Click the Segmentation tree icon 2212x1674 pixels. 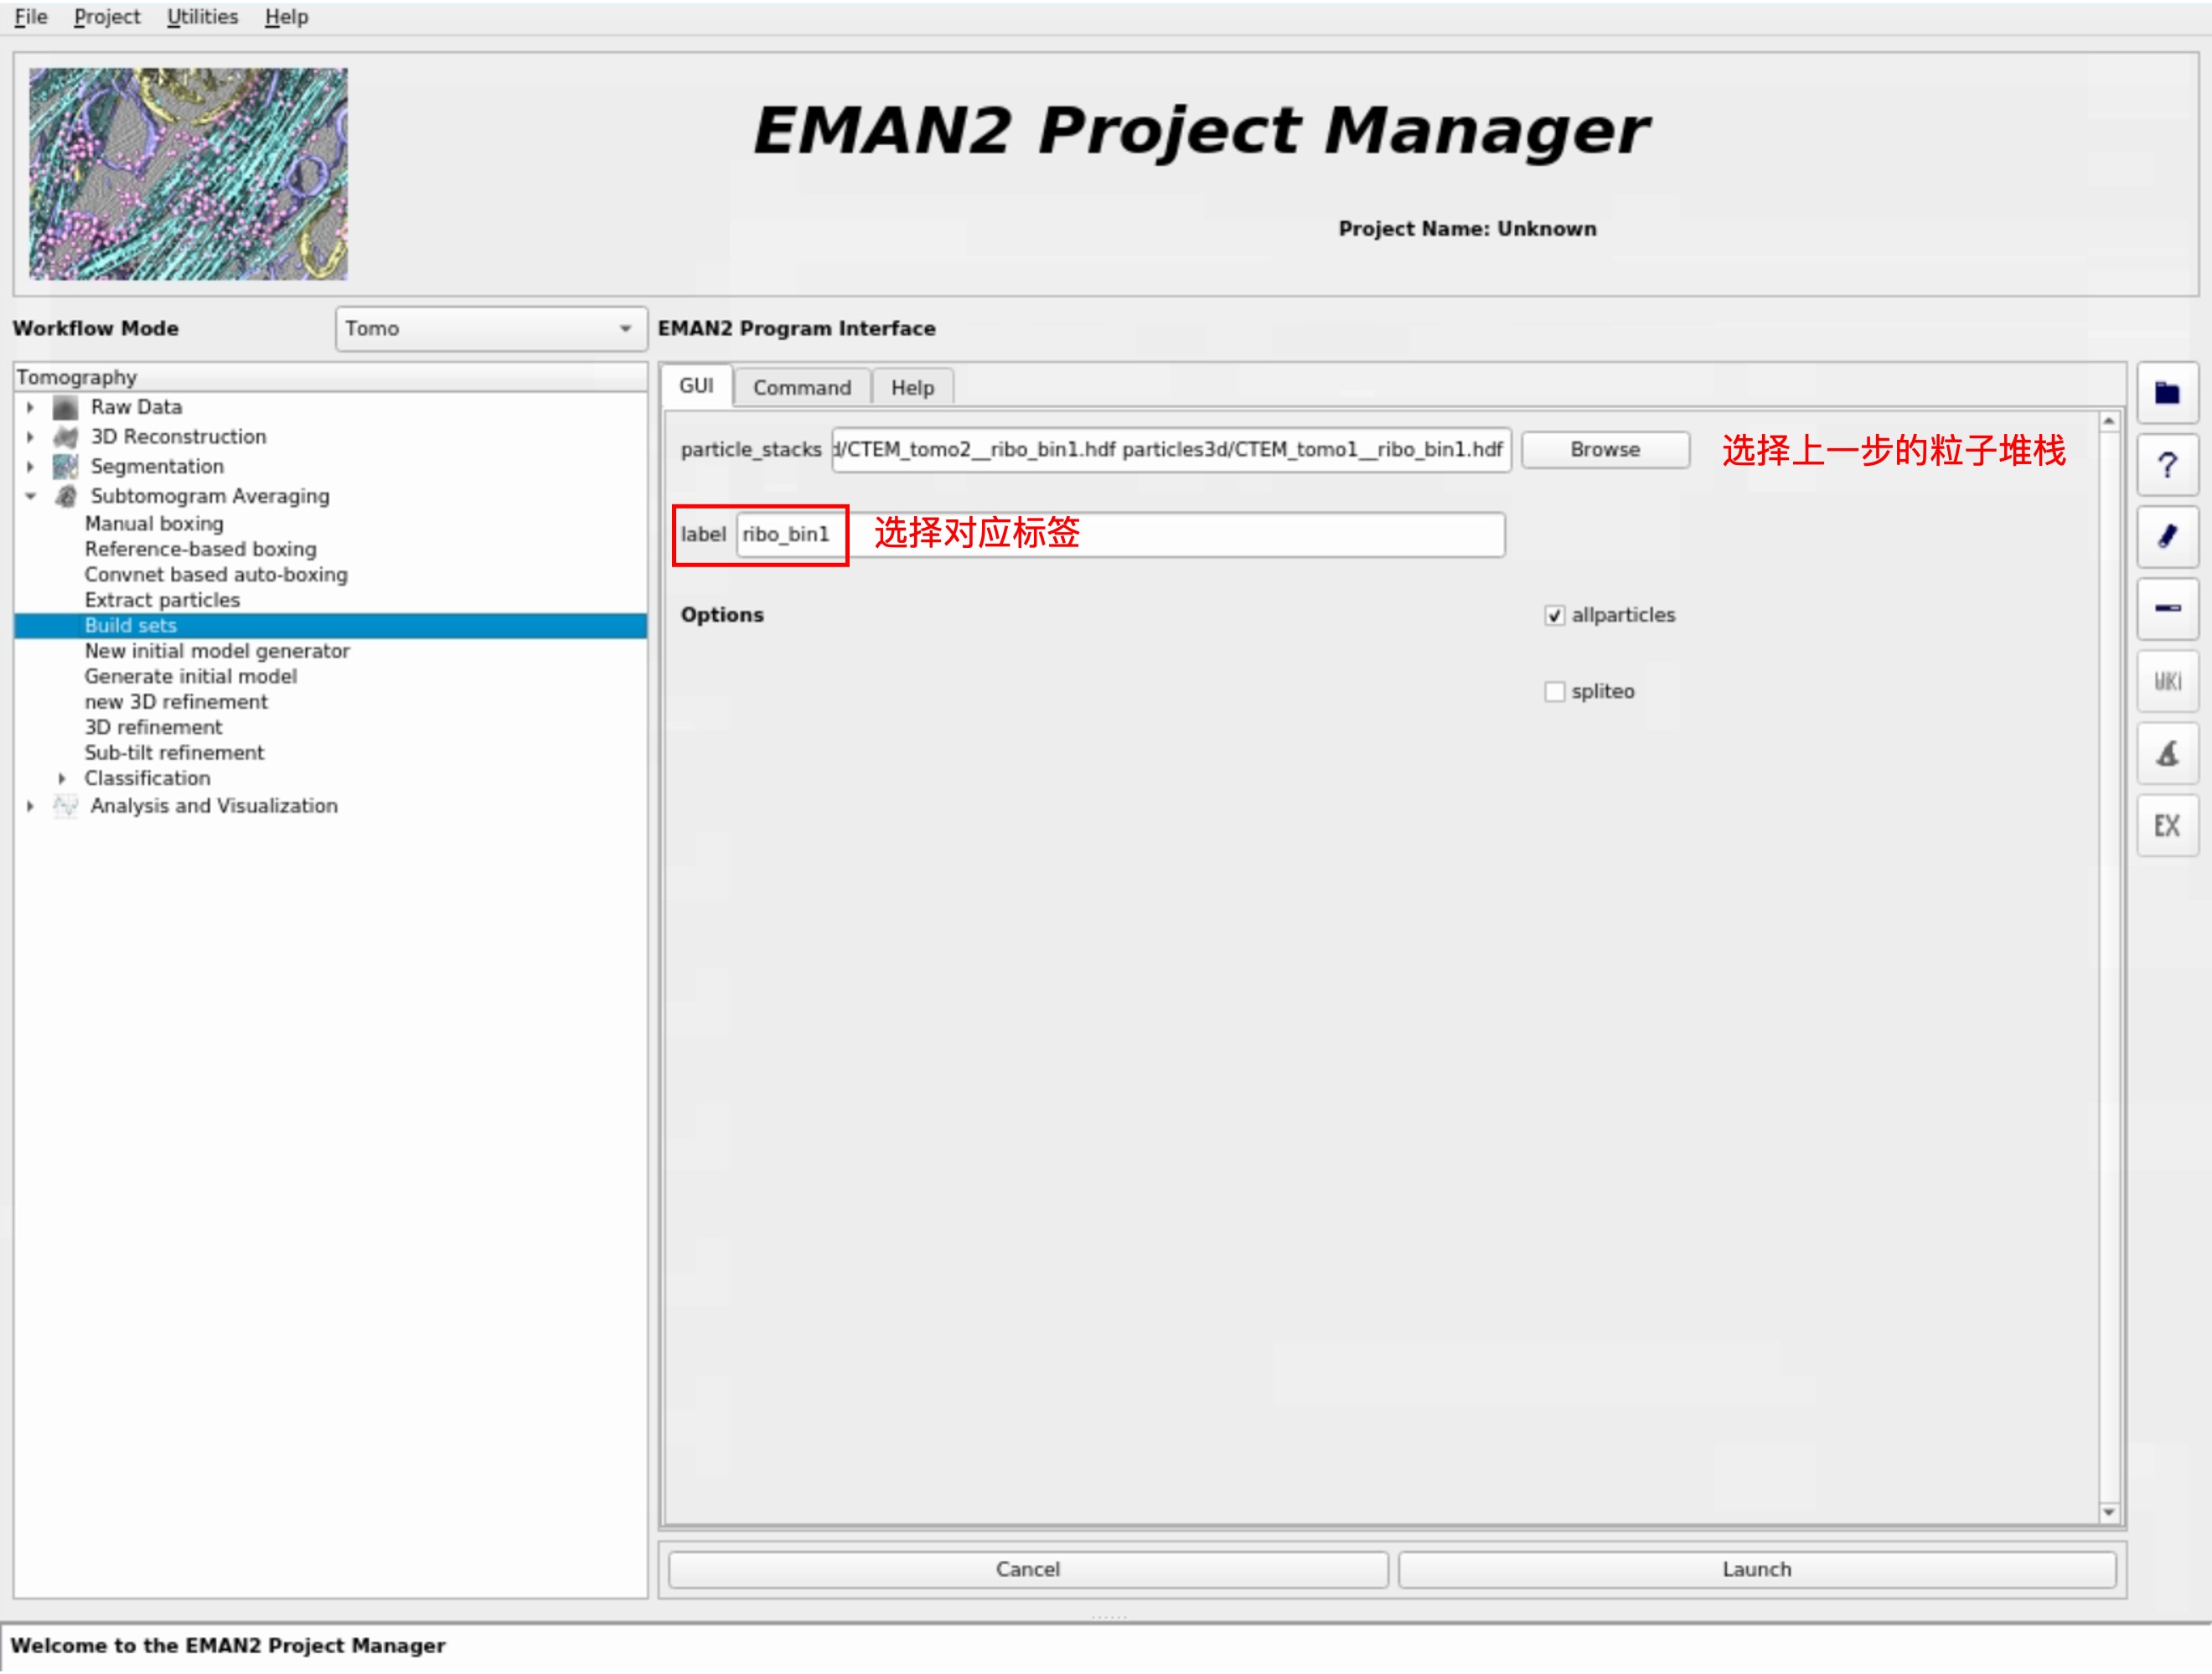65,467
